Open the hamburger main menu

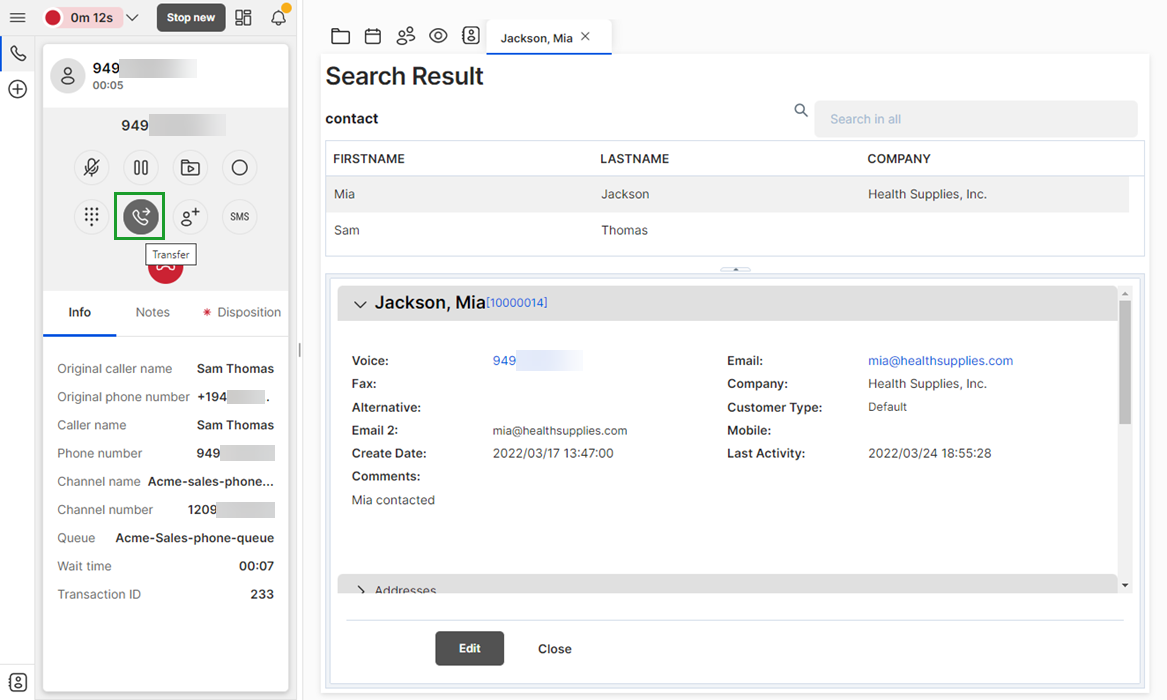click(17, 17)
